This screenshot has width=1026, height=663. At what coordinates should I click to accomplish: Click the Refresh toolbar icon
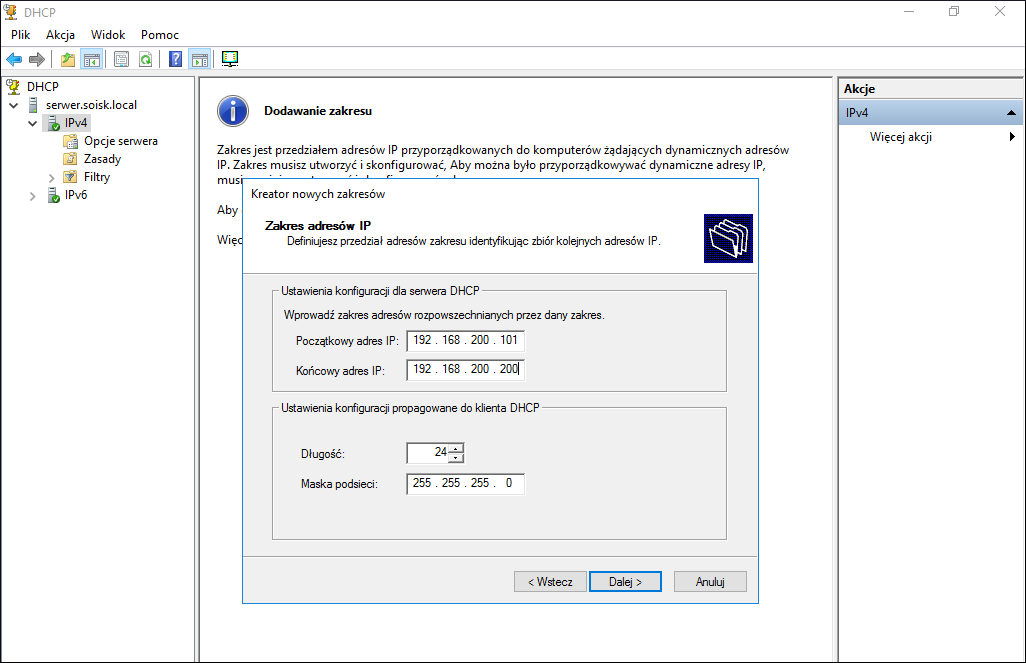click(x=145, y=60)
